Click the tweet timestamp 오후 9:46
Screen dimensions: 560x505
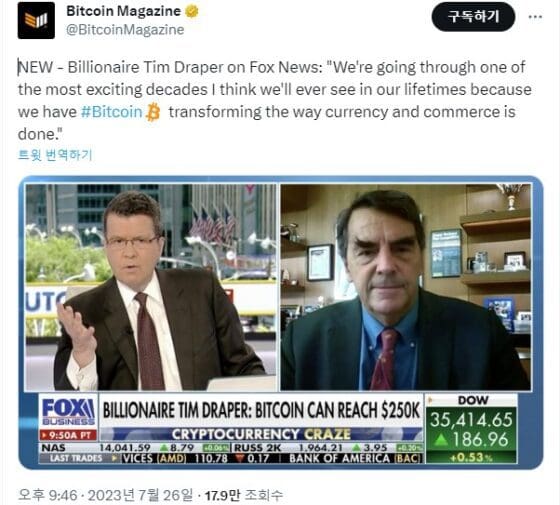pos(48,495)
